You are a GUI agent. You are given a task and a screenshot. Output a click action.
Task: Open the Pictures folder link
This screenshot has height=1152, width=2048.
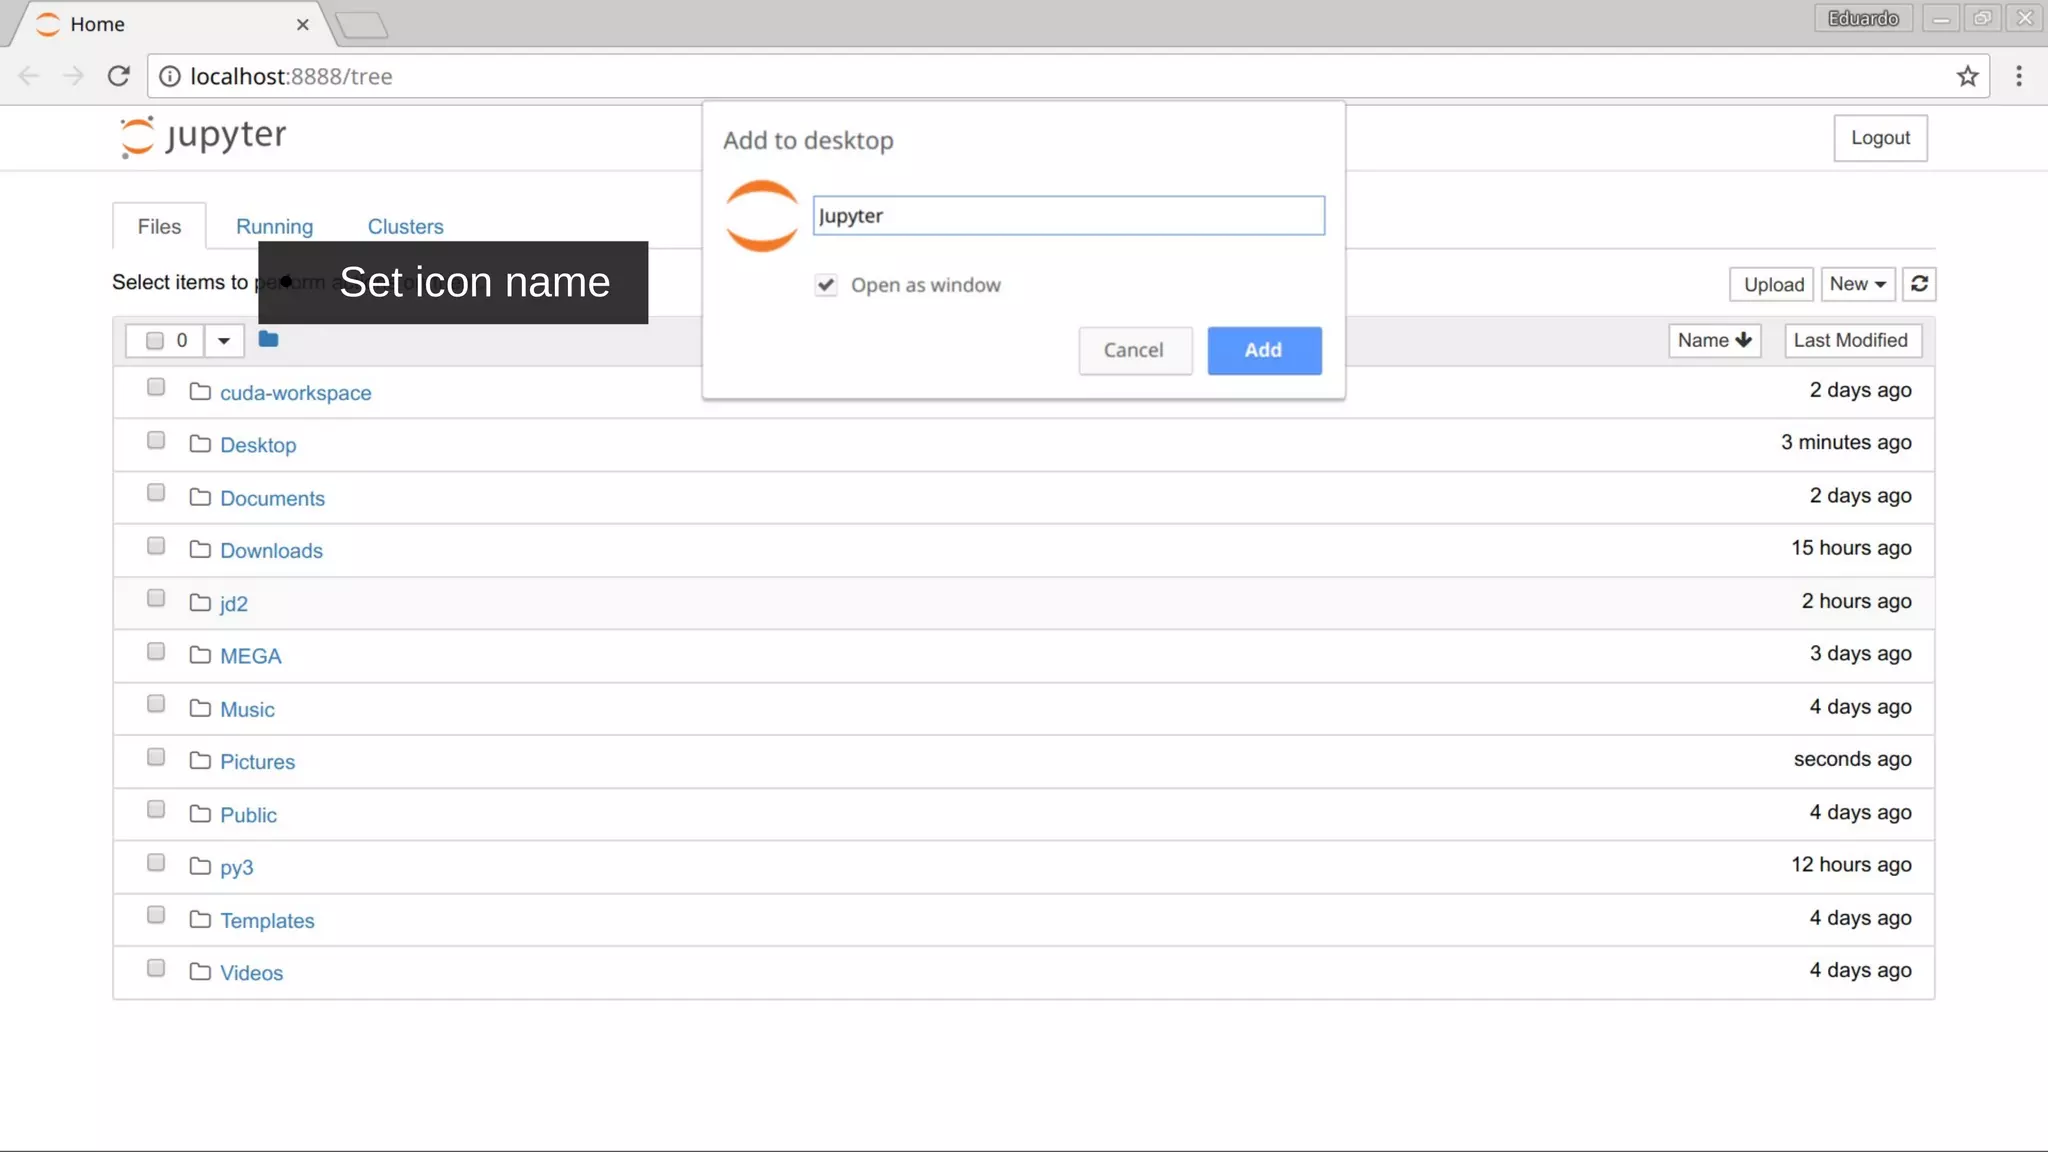(x=257, y=762)
